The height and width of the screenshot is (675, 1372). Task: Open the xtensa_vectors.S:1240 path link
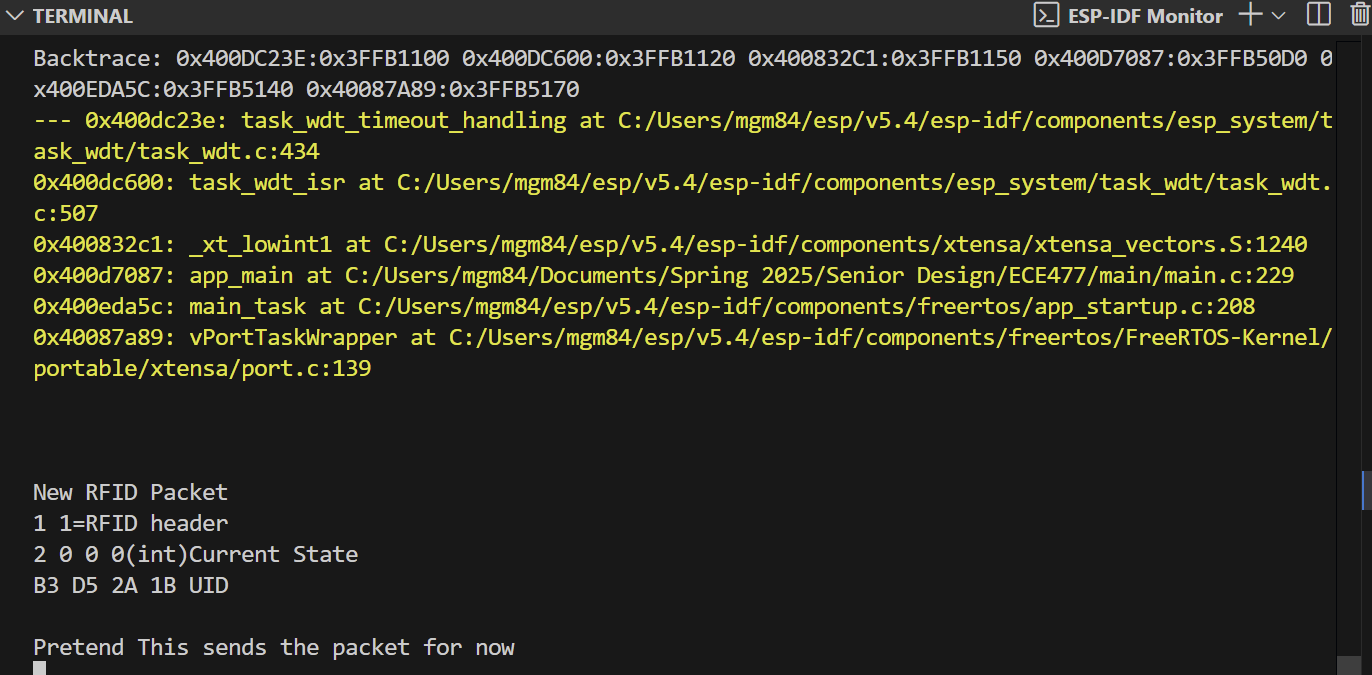click(845, 245)
